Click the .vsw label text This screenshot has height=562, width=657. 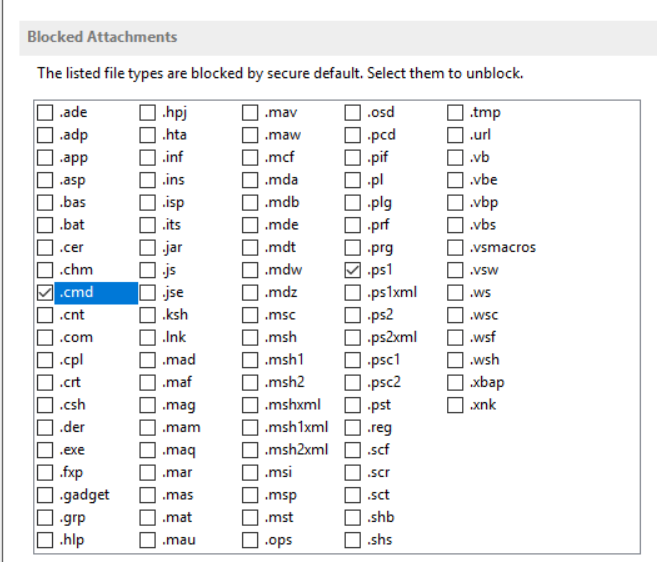coord(484,270)
